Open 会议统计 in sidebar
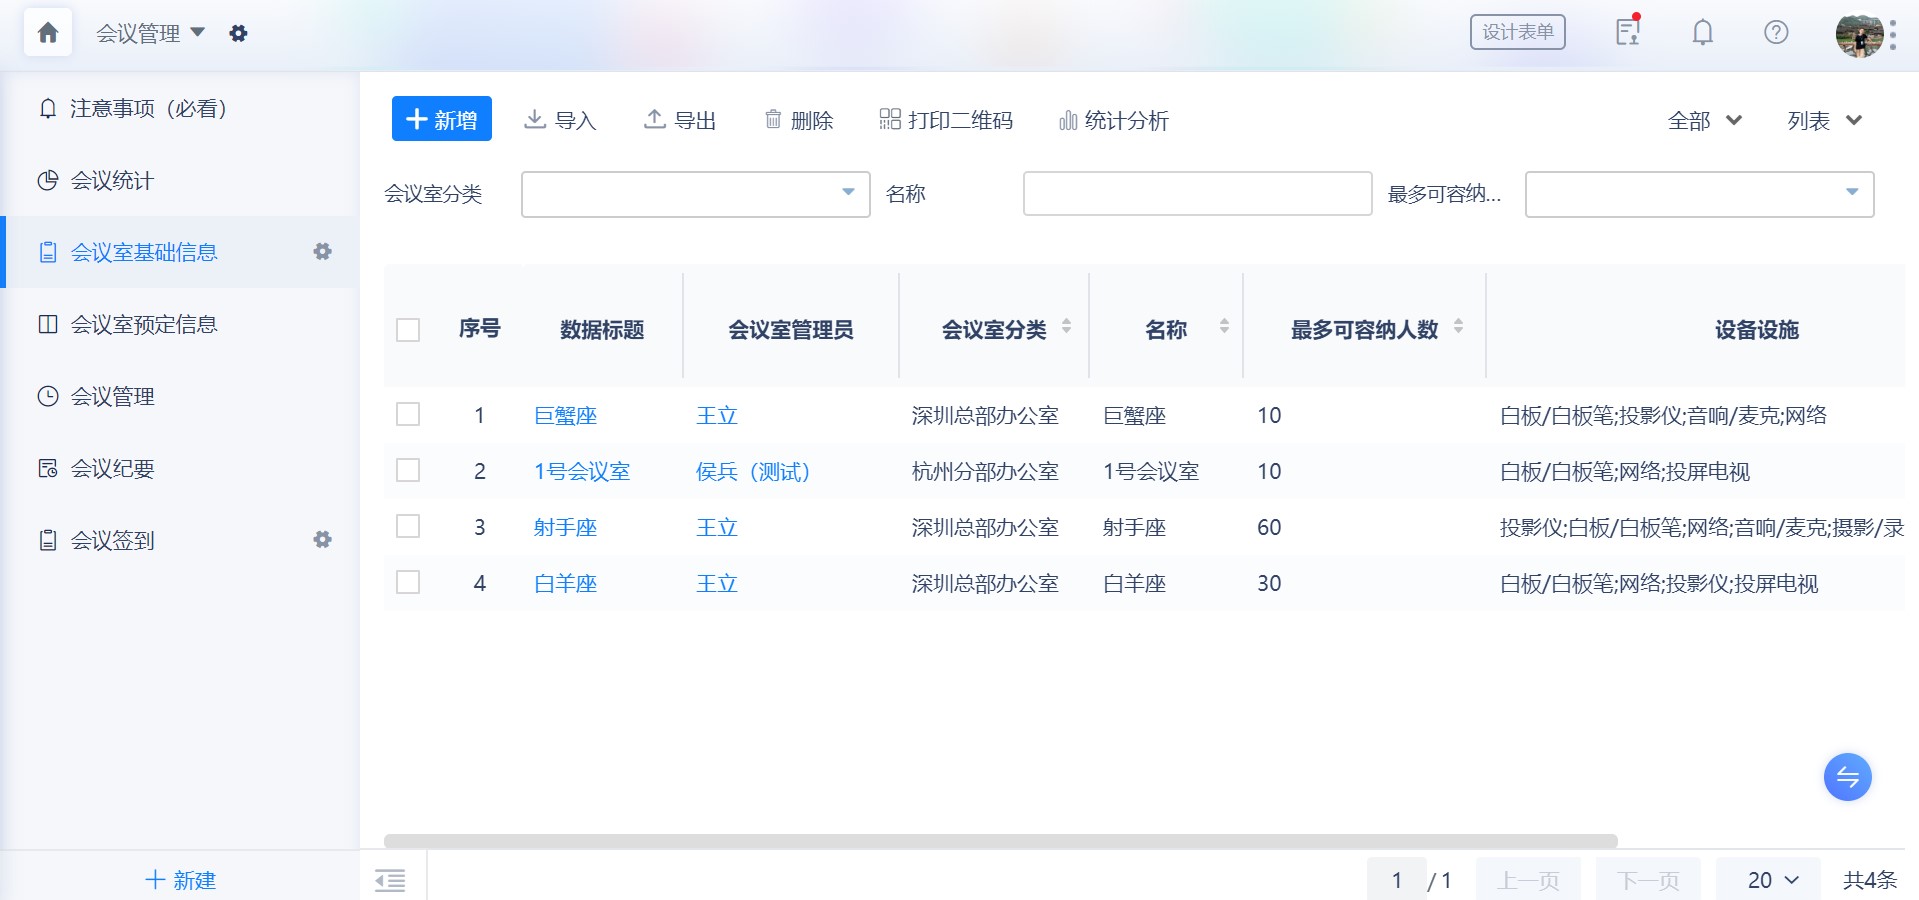Screen dimensions: 1919x900 pyautogui.click(x=180, y=180)
